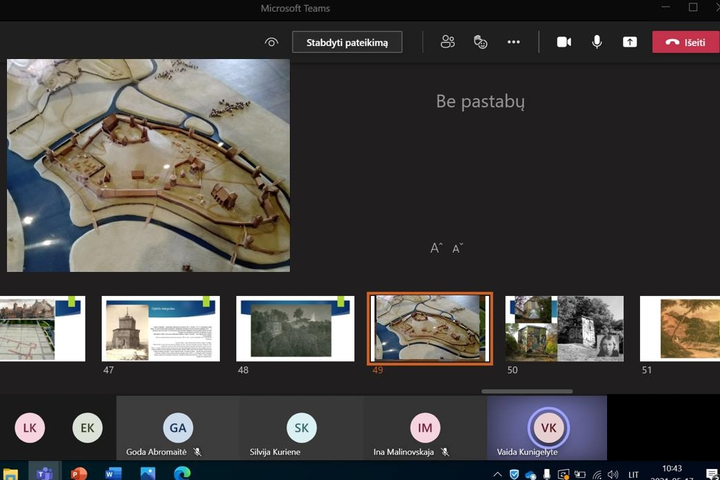Image resolution: width=720 pixels, height=480 pixels.
Task: Maximize the Microsoft Teams window
Action: [693, 7]
